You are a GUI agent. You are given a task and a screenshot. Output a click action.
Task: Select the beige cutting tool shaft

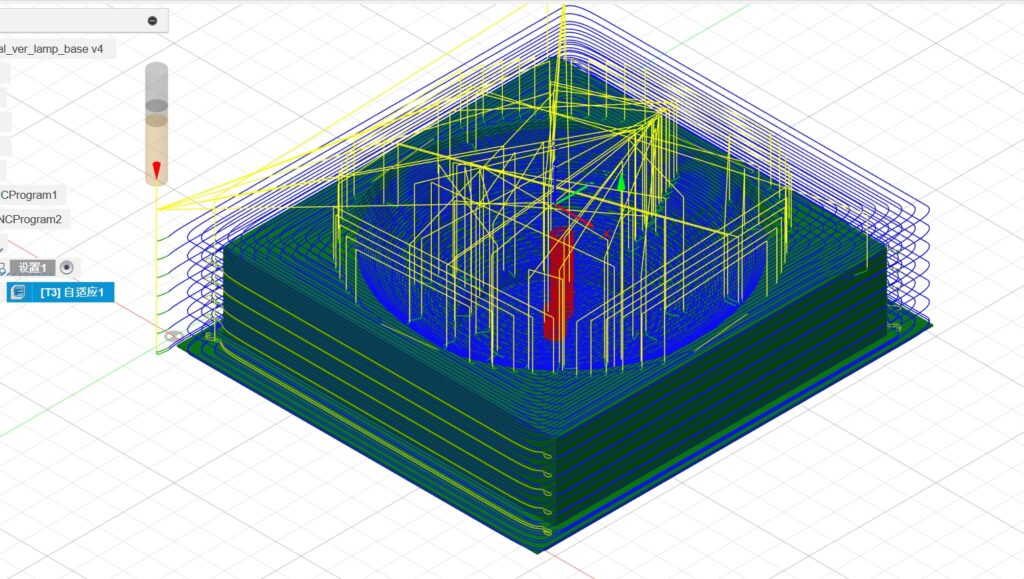157,140
